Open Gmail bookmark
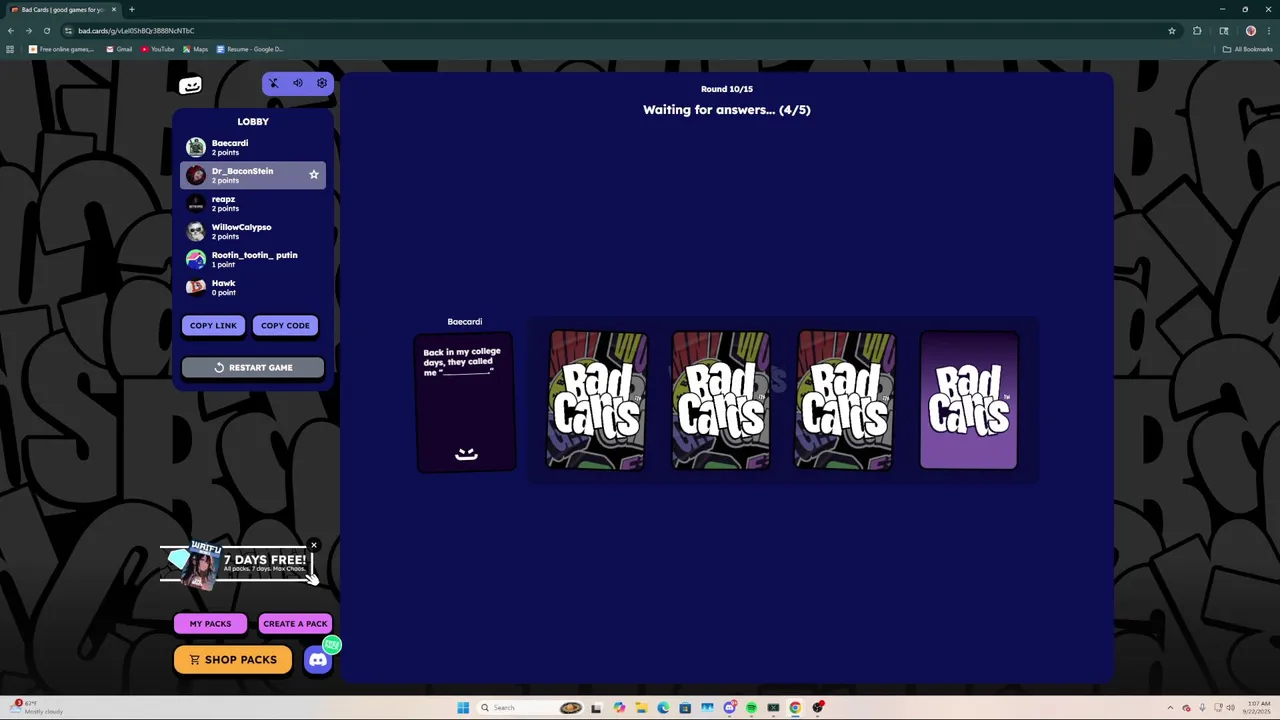This screenshot has height=720, width=1280. pyautogui.click(x=119, y=49)
